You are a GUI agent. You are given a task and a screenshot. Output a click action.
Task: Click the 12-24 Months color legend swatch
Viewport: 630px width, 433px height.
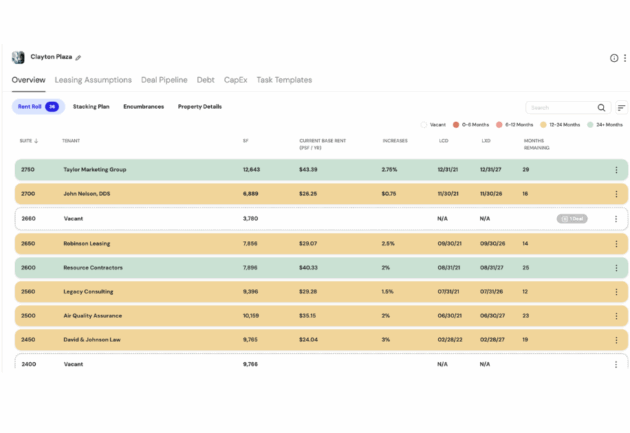click(544, 125)
